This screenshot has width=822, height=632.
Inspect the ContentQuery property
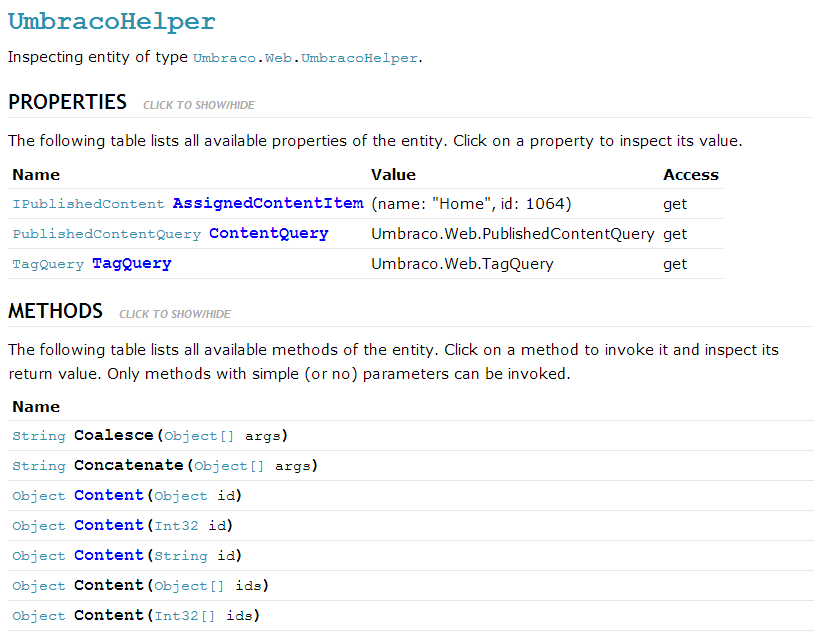click(268, 233)
